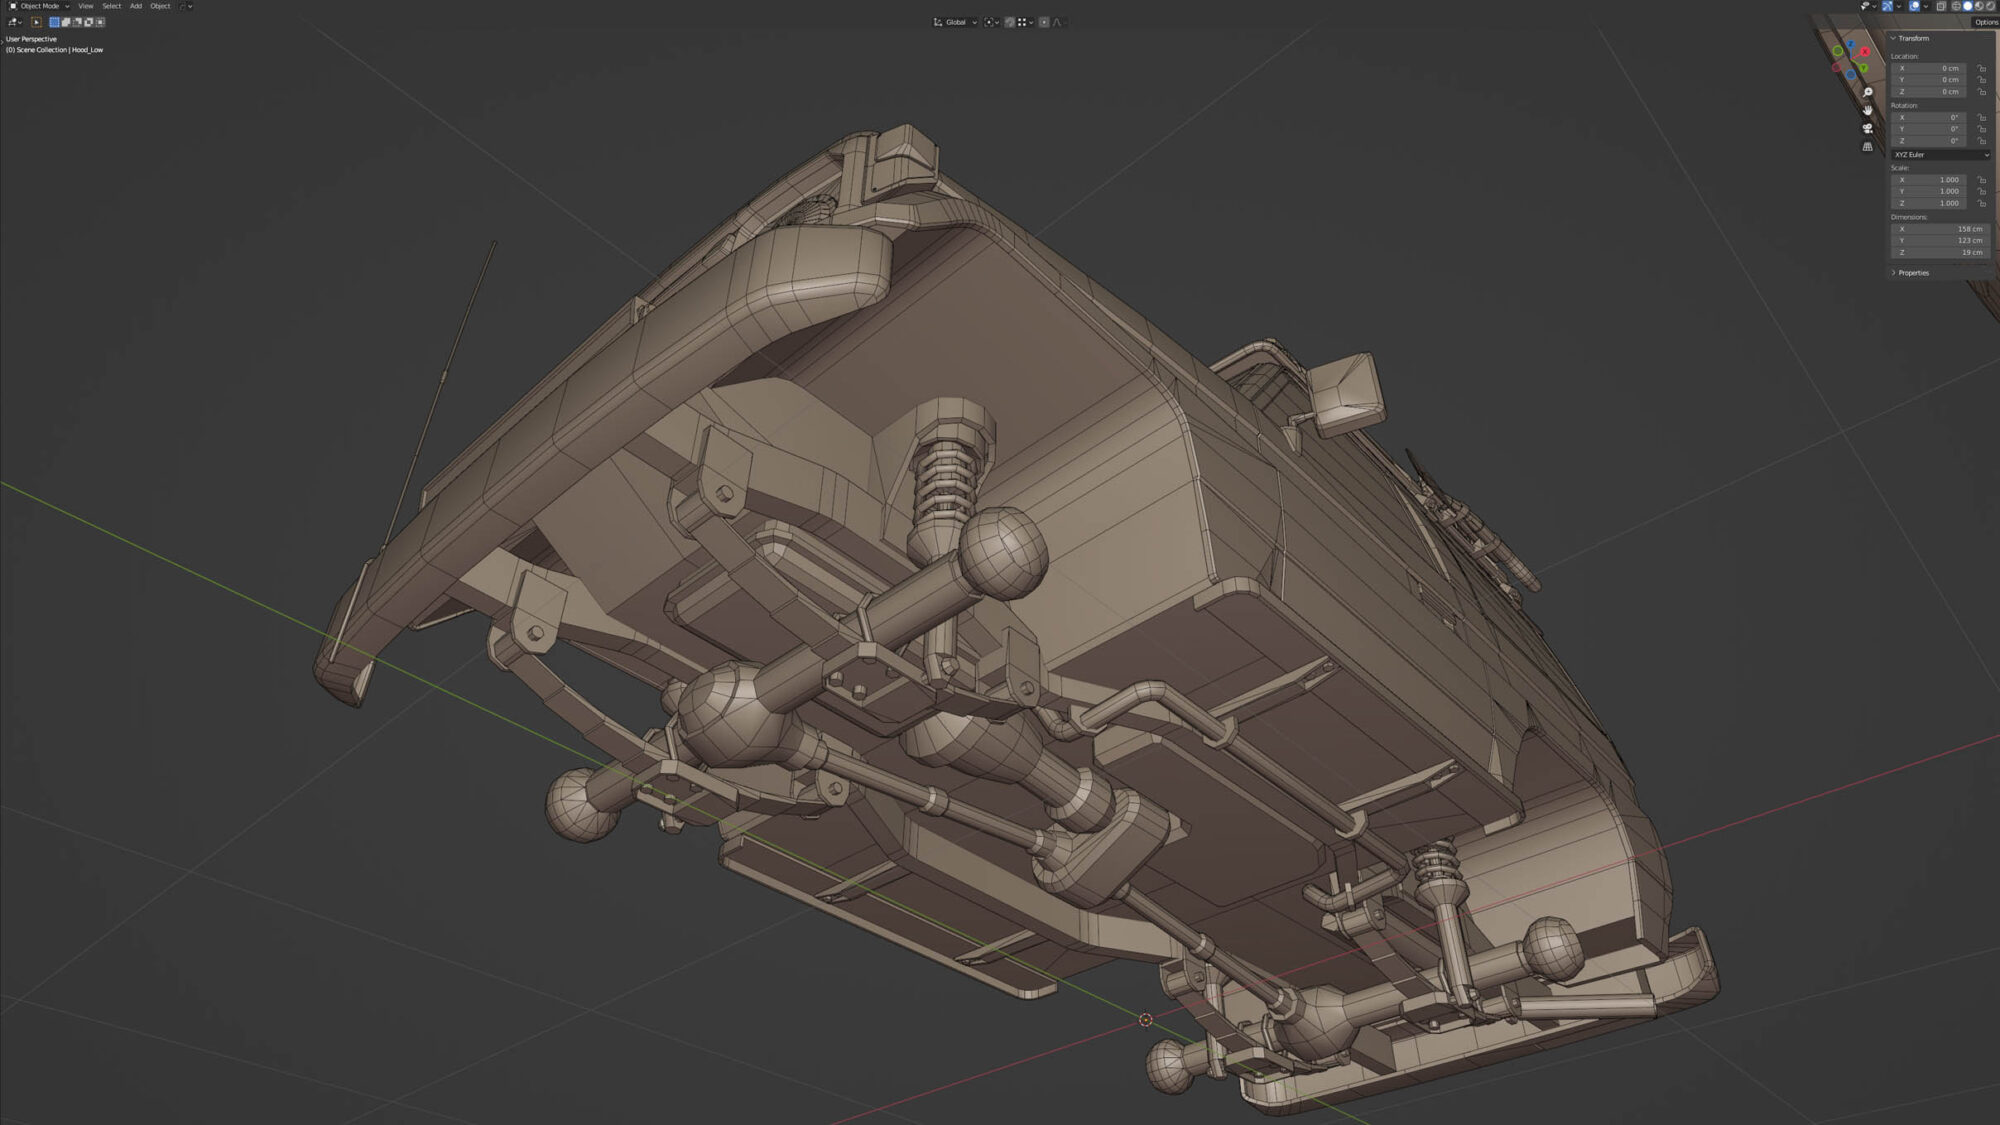Image resolution: width=2000 pixels, height=1125 pixels.
Task: Click the Options button
Action: pos(1986,22)
